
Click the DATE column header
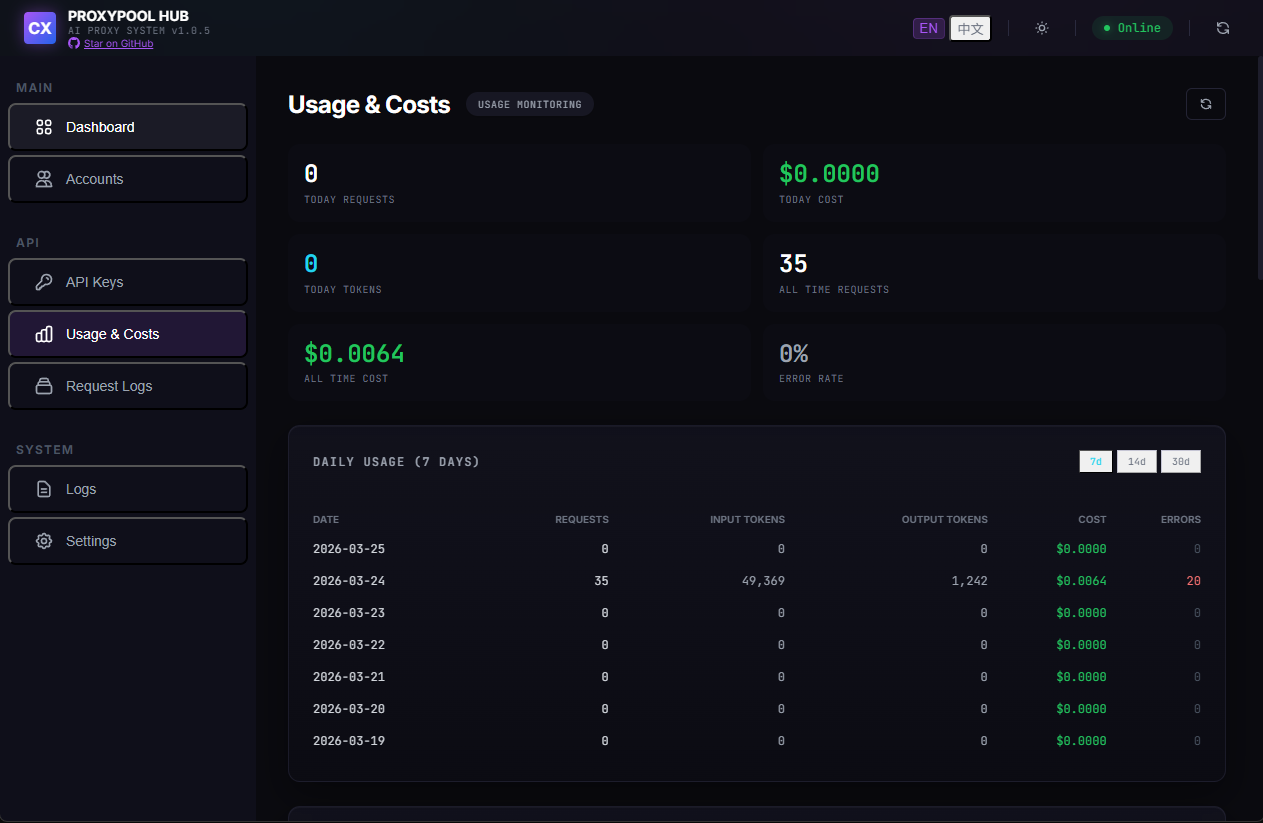326,520
